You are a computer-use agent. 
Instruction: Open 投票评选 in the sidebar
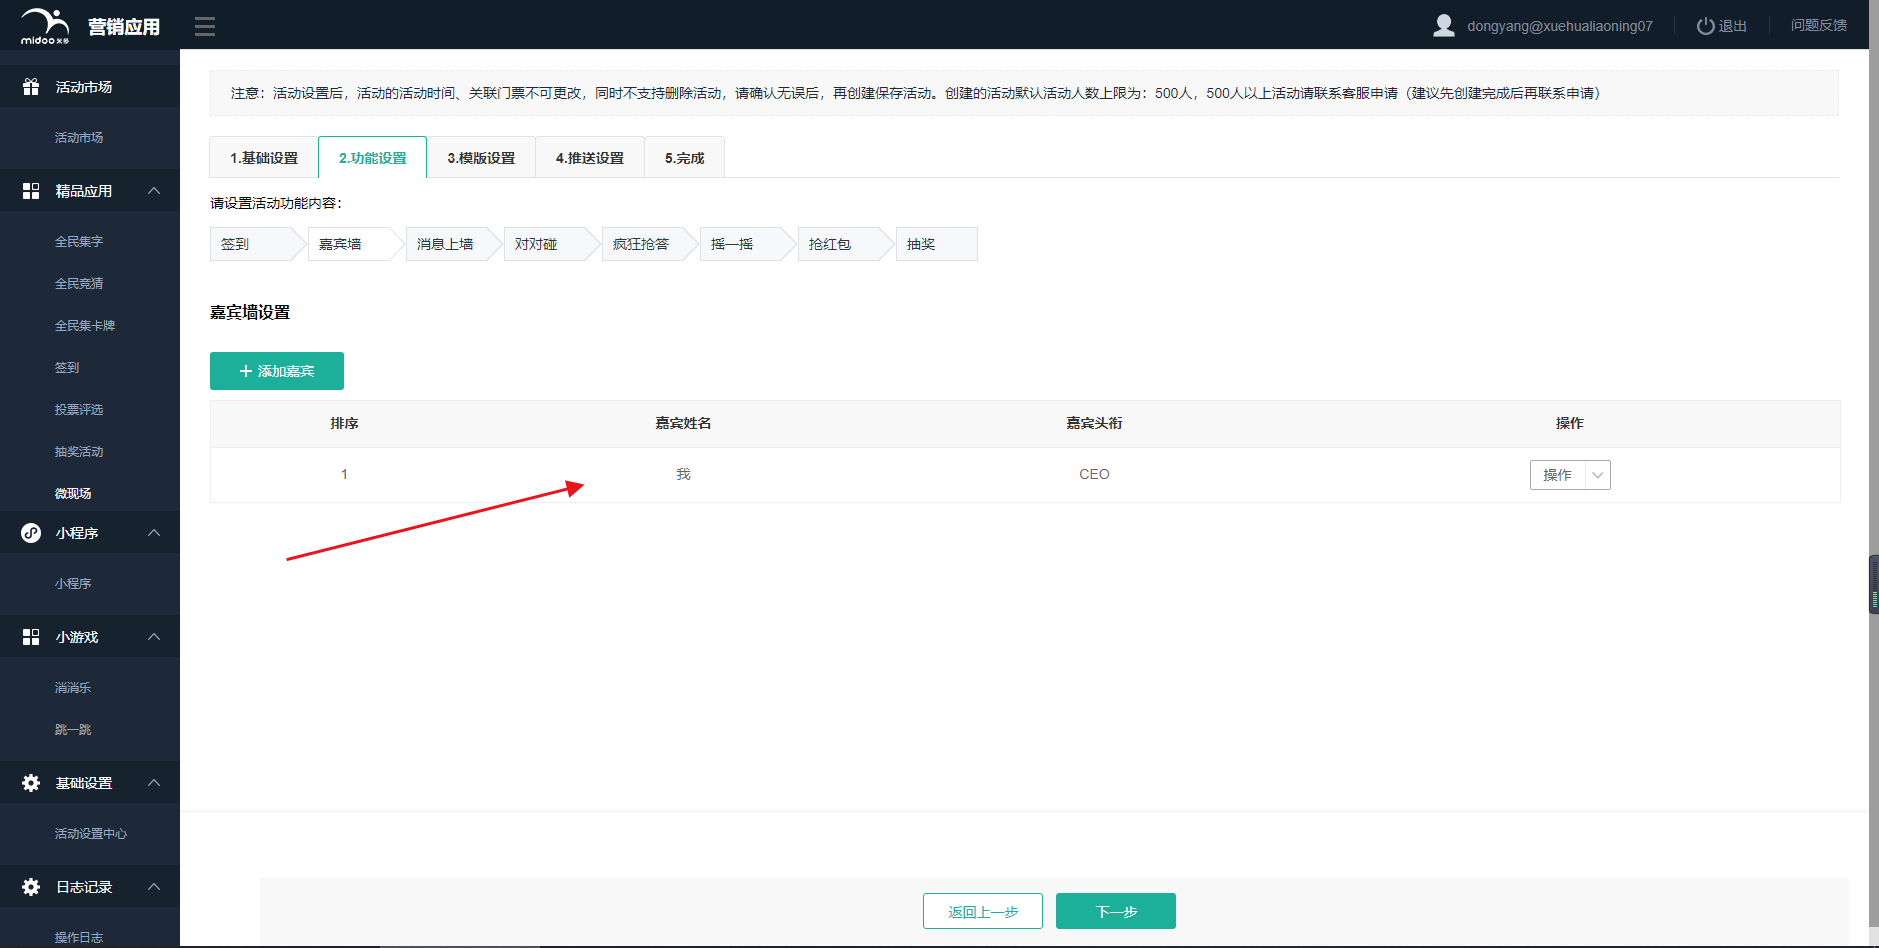coord(79,409)
